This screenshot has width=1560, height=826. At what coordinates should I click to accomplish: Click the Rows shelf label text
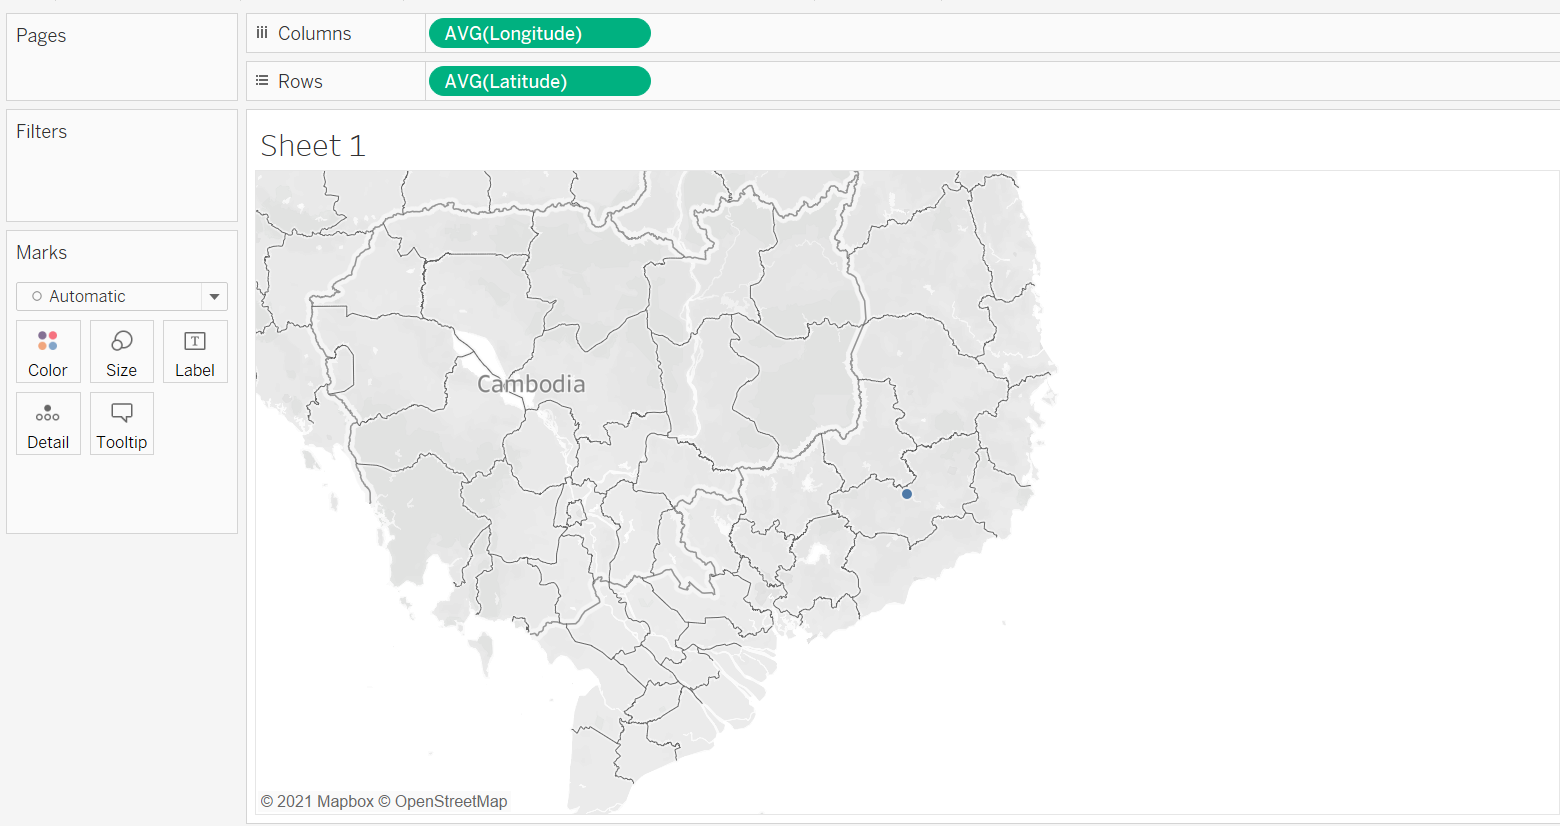pyautogui.click(x=300, y=81)
